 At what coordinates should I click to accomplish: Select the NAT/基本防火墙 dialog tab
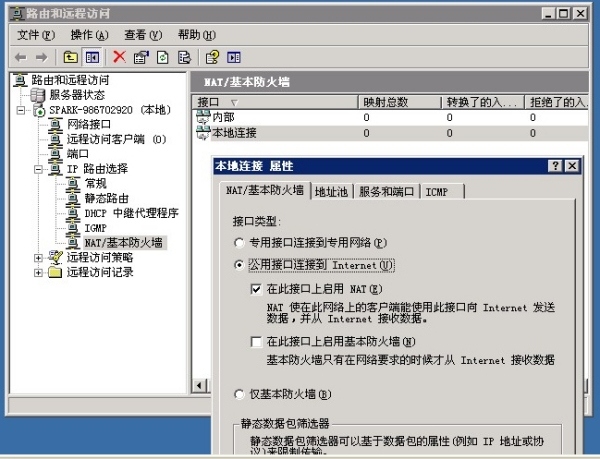tap(265, 190)
